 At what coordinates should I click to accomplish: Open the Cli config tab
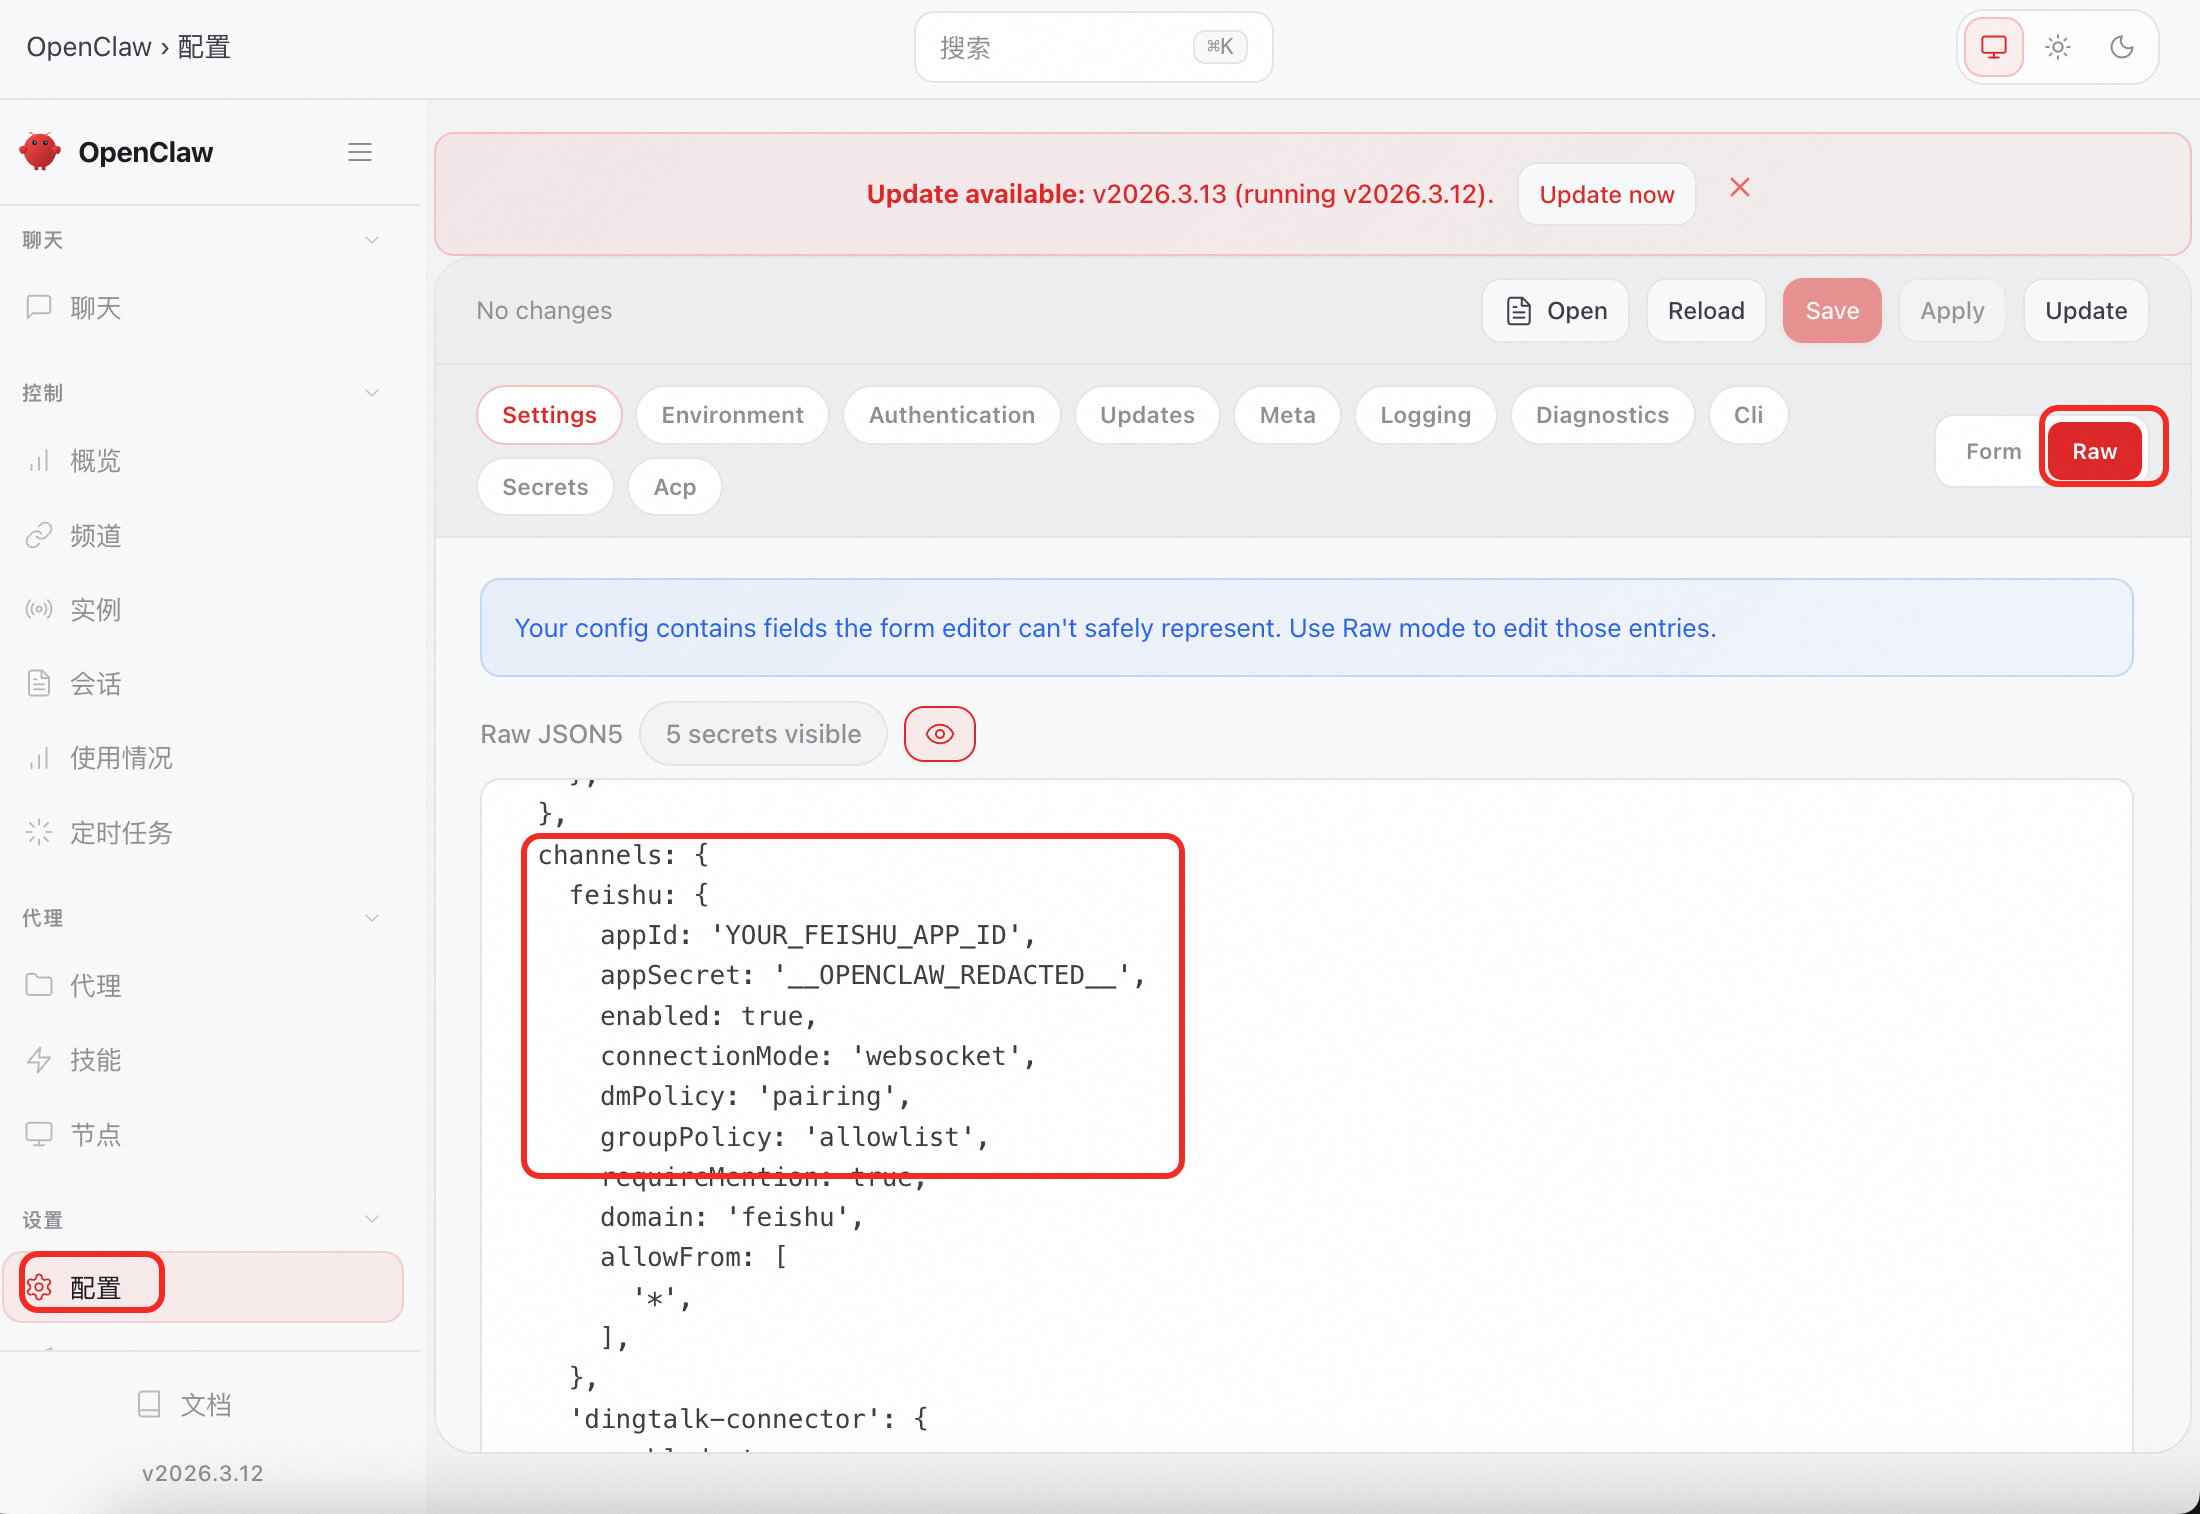(x=1748, y=415)
